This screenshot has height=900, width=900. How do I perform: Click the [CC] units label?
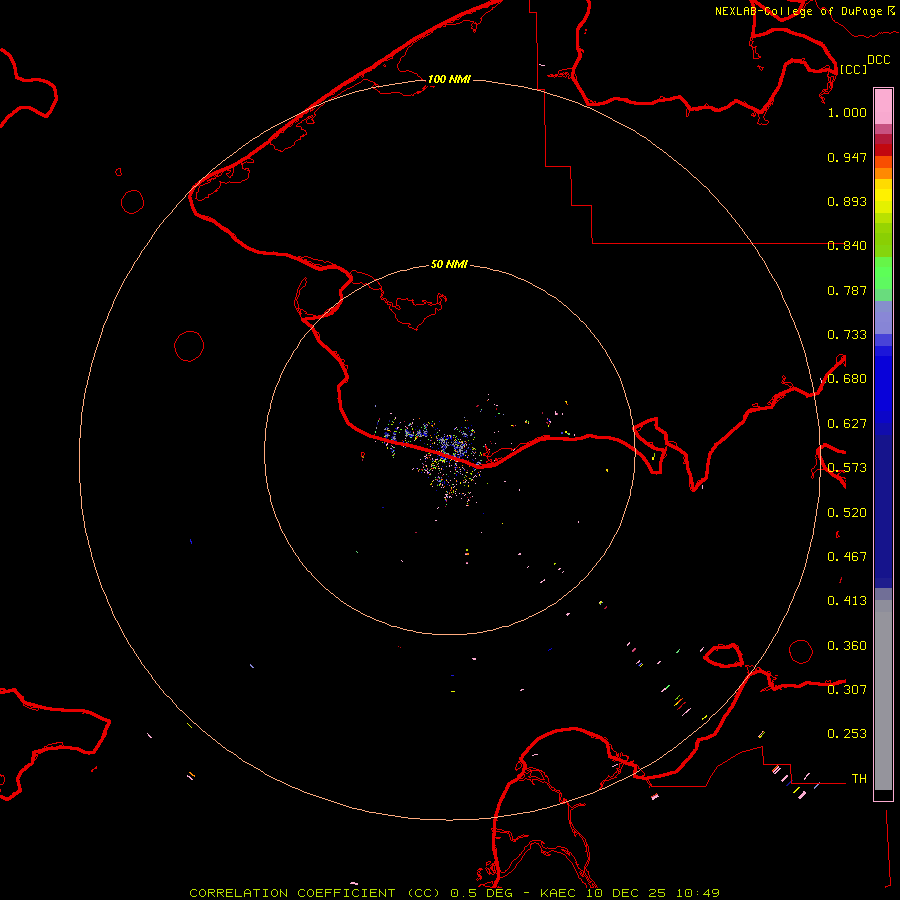click(853, 69)
